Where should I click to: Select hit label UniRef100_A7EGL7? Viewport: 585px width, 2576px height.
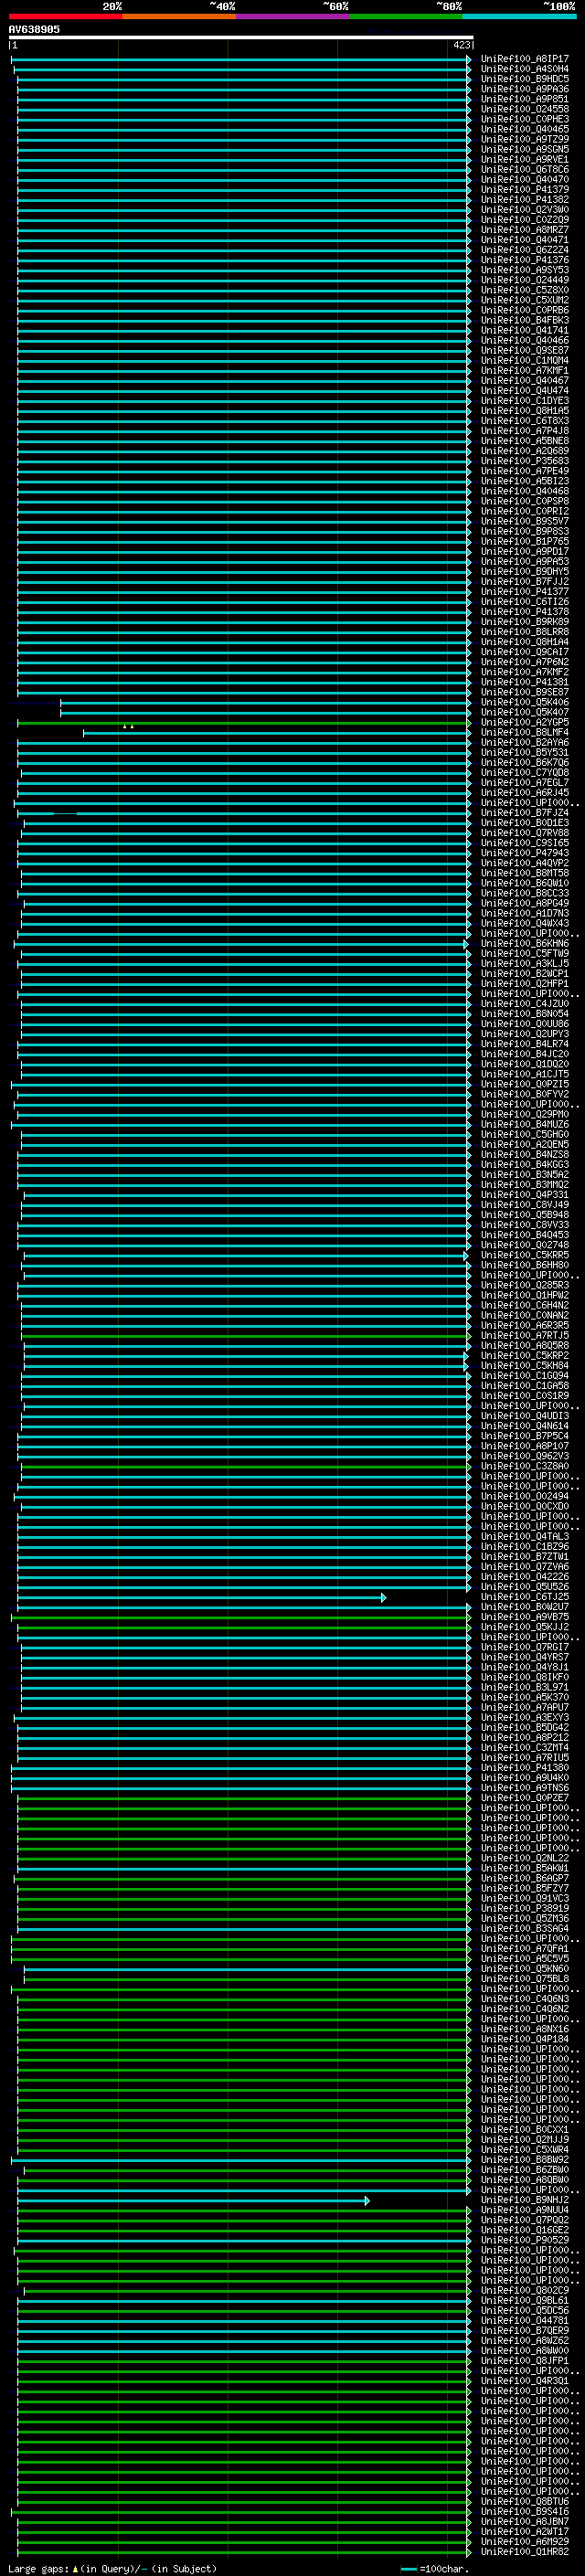524,782
